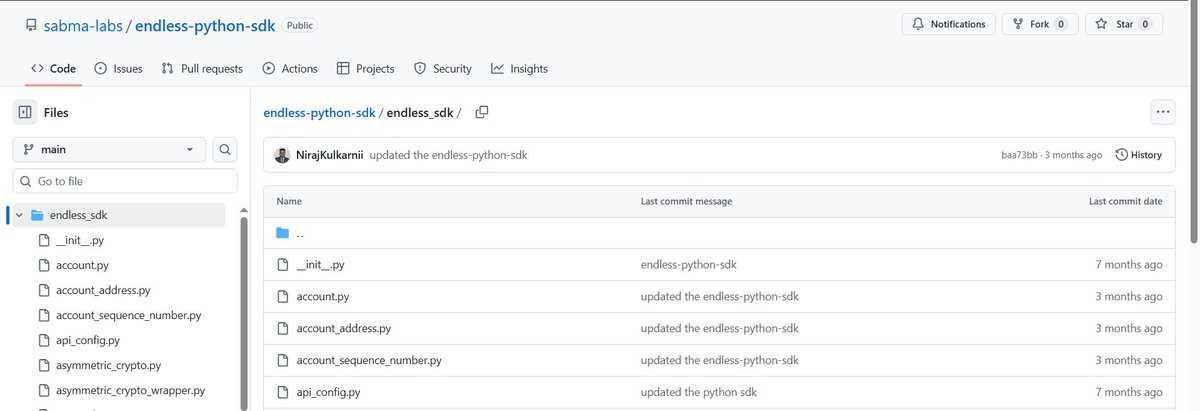Open the Issues tab
1200x411 pixels.
(118, 69)
